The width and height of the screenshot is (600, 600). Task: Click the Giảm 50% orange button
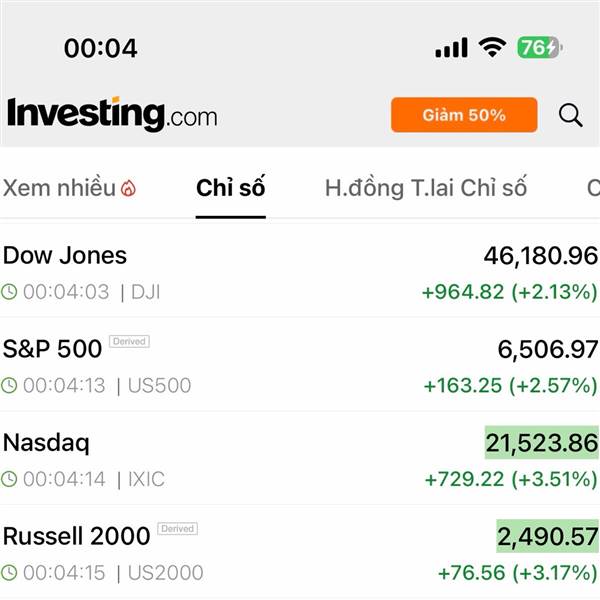coord(464,115)
